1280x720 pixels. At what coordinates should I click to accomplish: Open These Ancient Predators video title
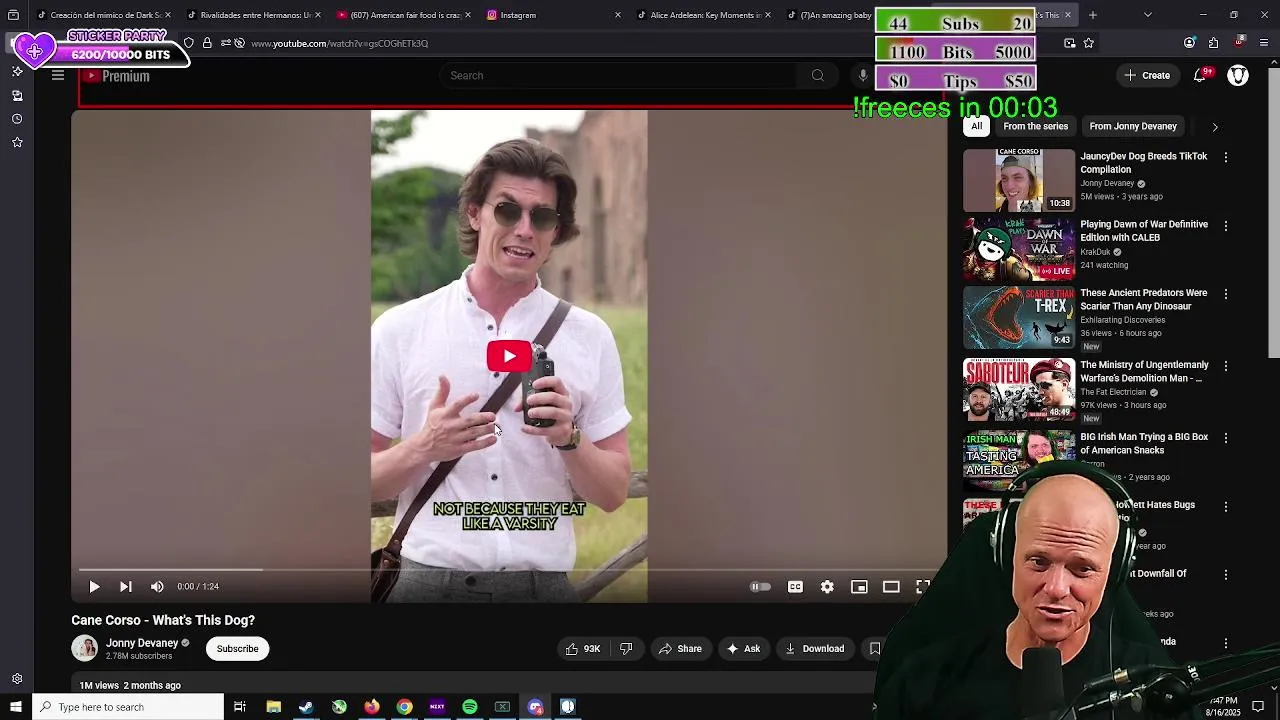coord(1144,300)
